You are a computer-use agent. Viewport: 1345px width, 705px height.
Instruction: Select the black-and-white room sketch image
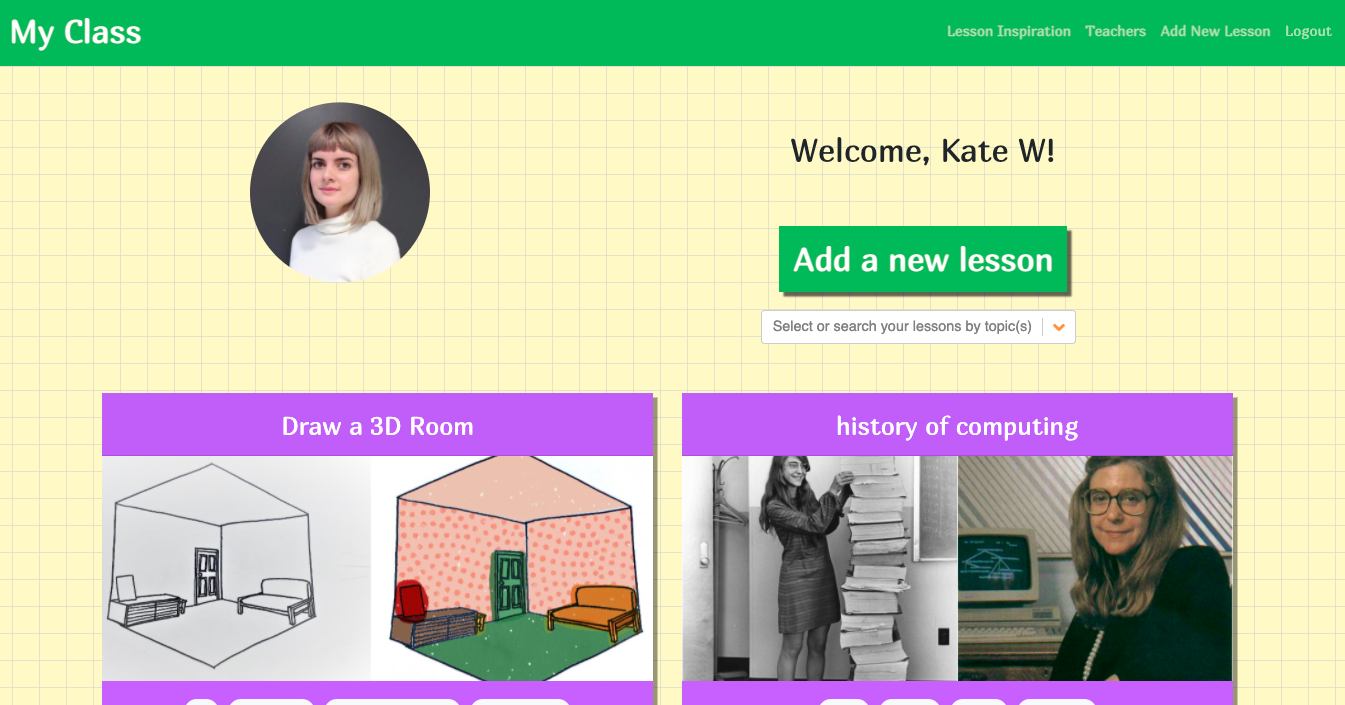(x=237, y=568)
